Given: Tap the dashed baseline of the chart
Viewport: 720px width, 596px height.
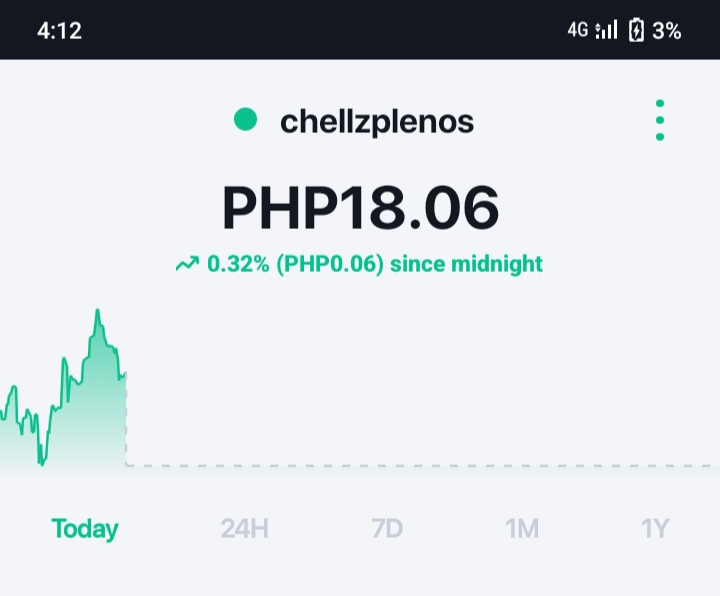Looking at the screenshot, I should [x=422, y=466].
